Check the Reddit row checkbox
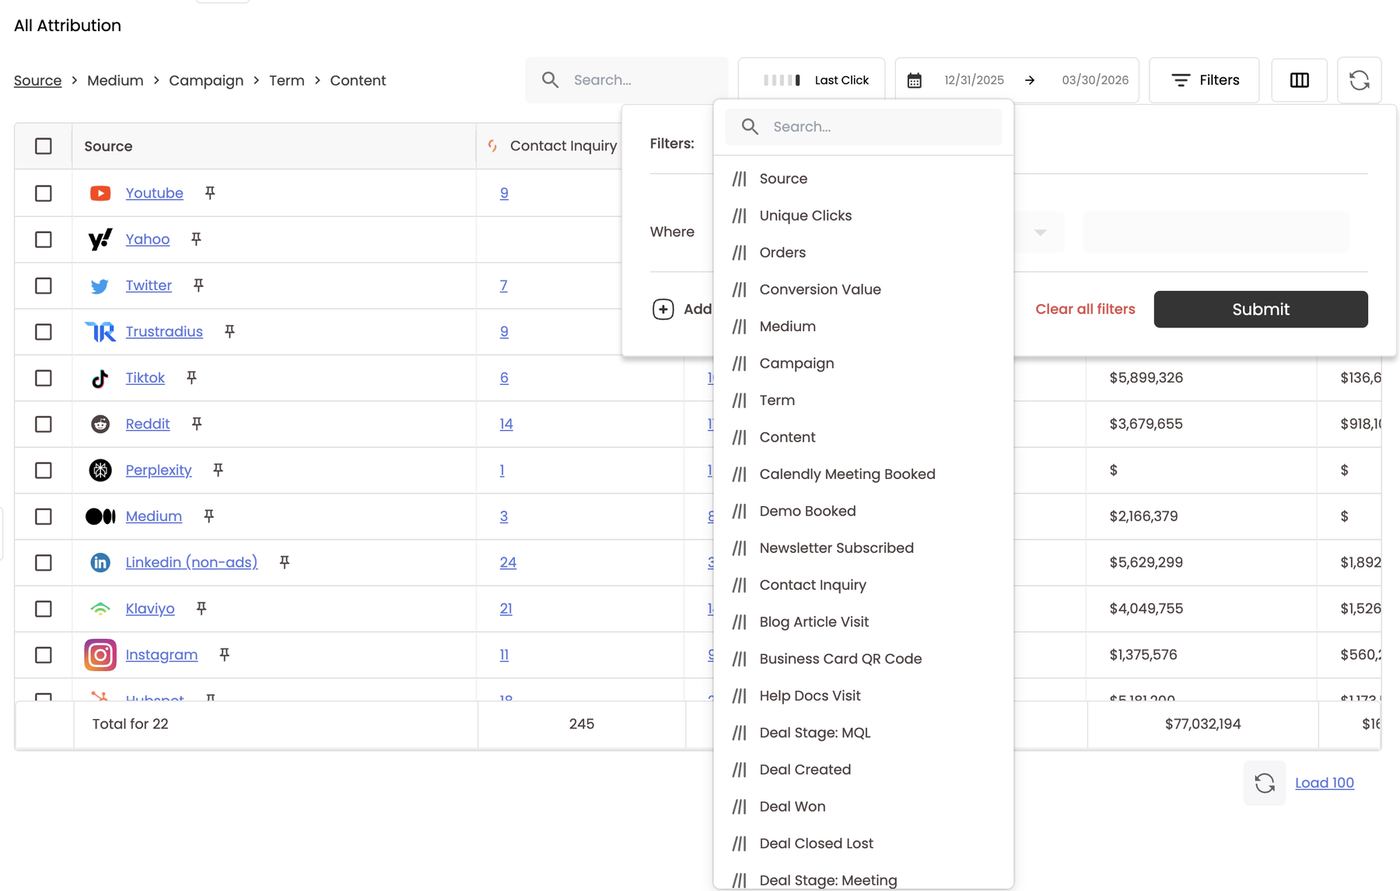 click(x=43, y=424)
